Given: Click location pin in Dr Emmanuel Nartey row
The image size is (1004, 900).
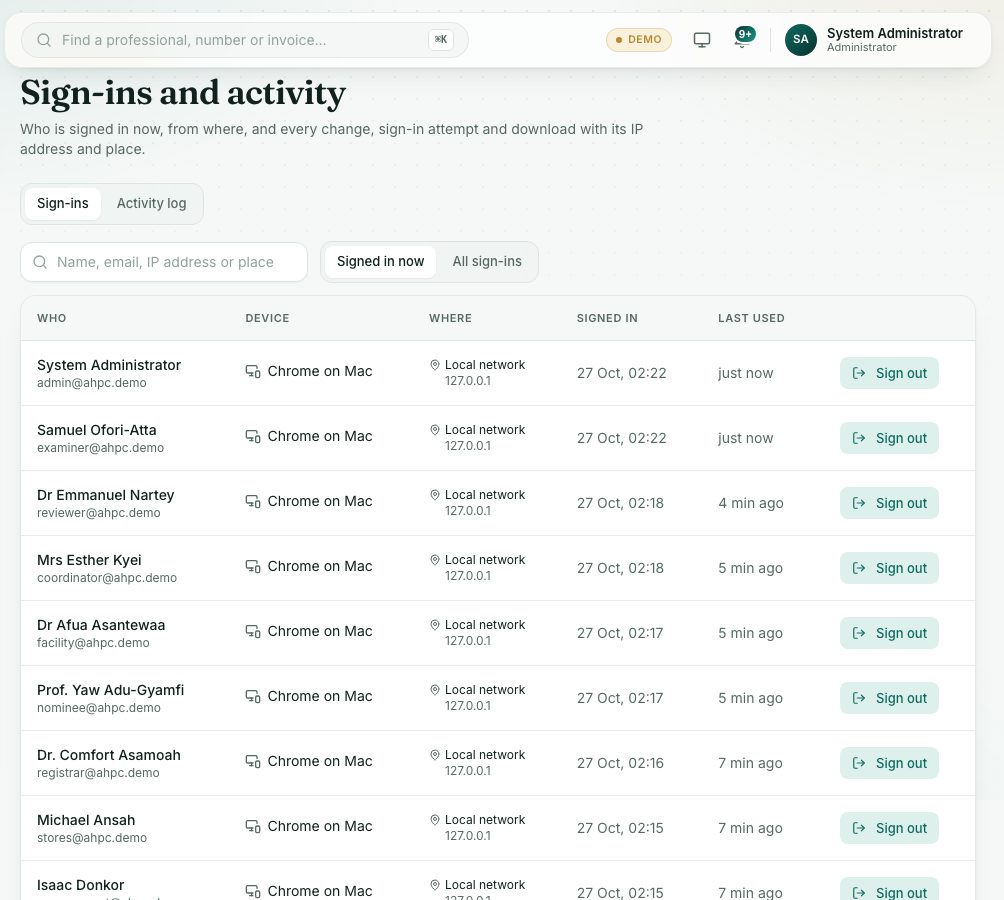Looking at the screenshot, I should point(435,495).
